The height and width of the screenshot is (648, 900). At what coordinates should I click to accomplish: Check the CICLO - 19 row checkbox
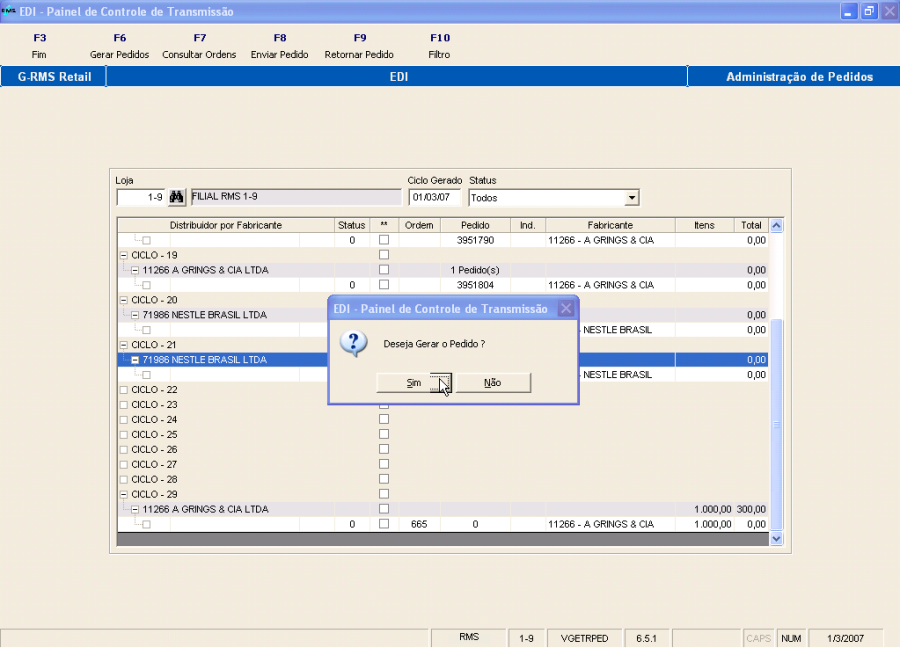click(x=384, y=255)
